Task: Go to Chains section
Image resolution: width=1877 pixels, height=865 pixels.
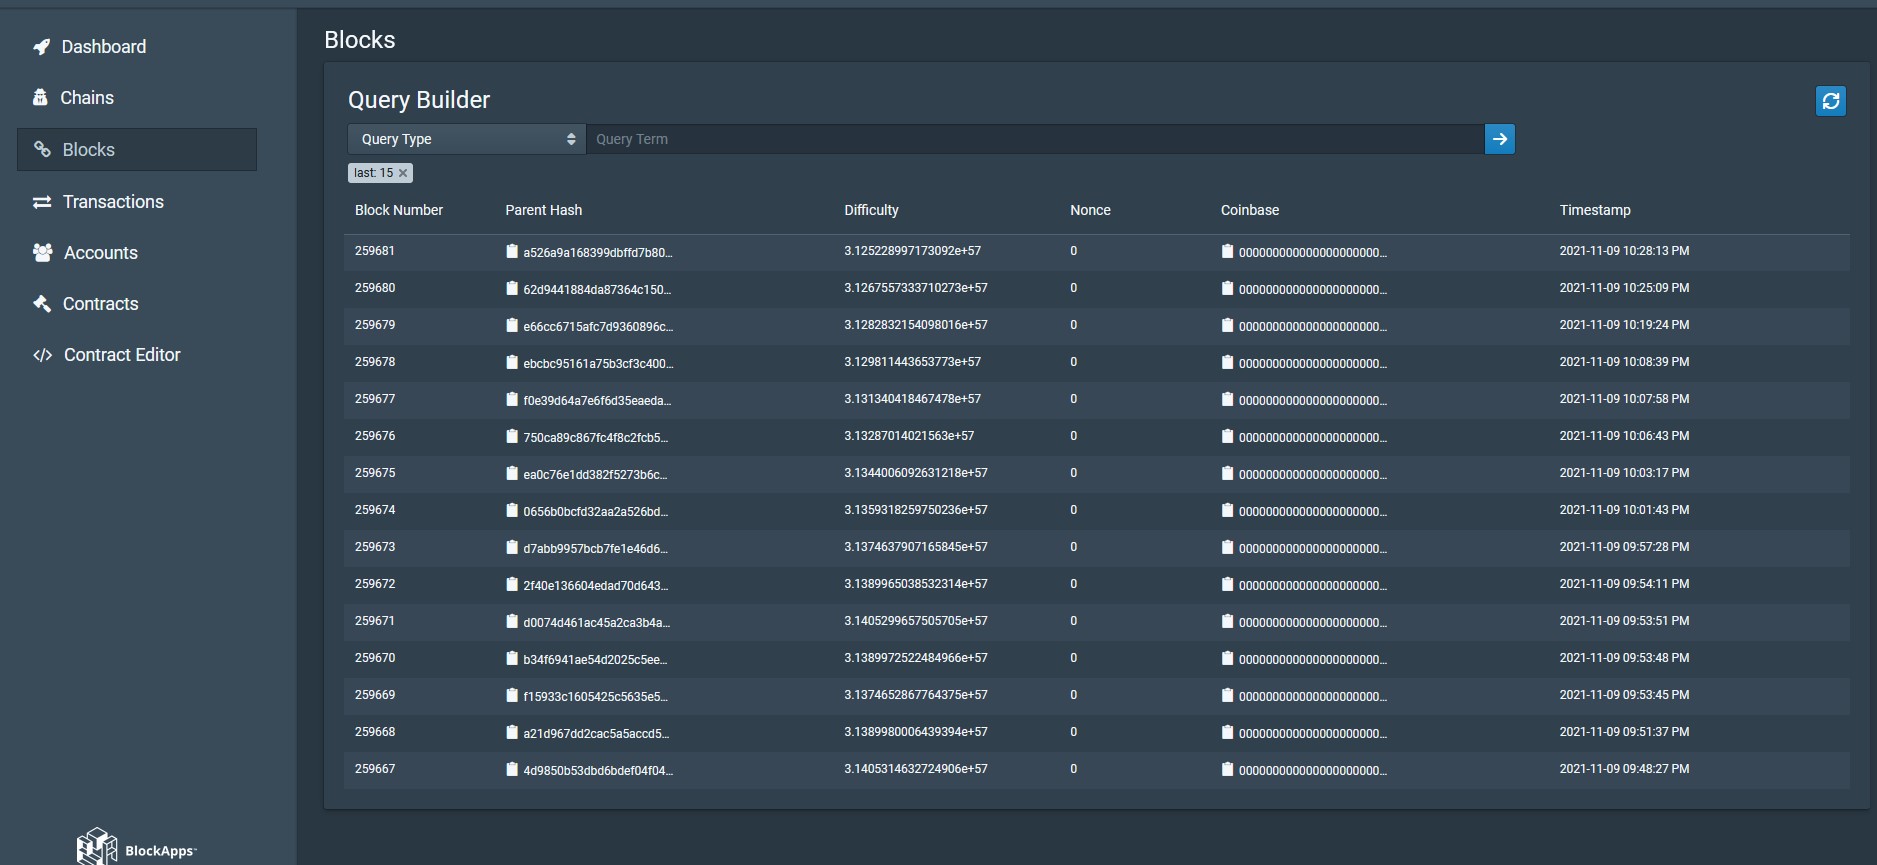Action: (x=87, y=98)
